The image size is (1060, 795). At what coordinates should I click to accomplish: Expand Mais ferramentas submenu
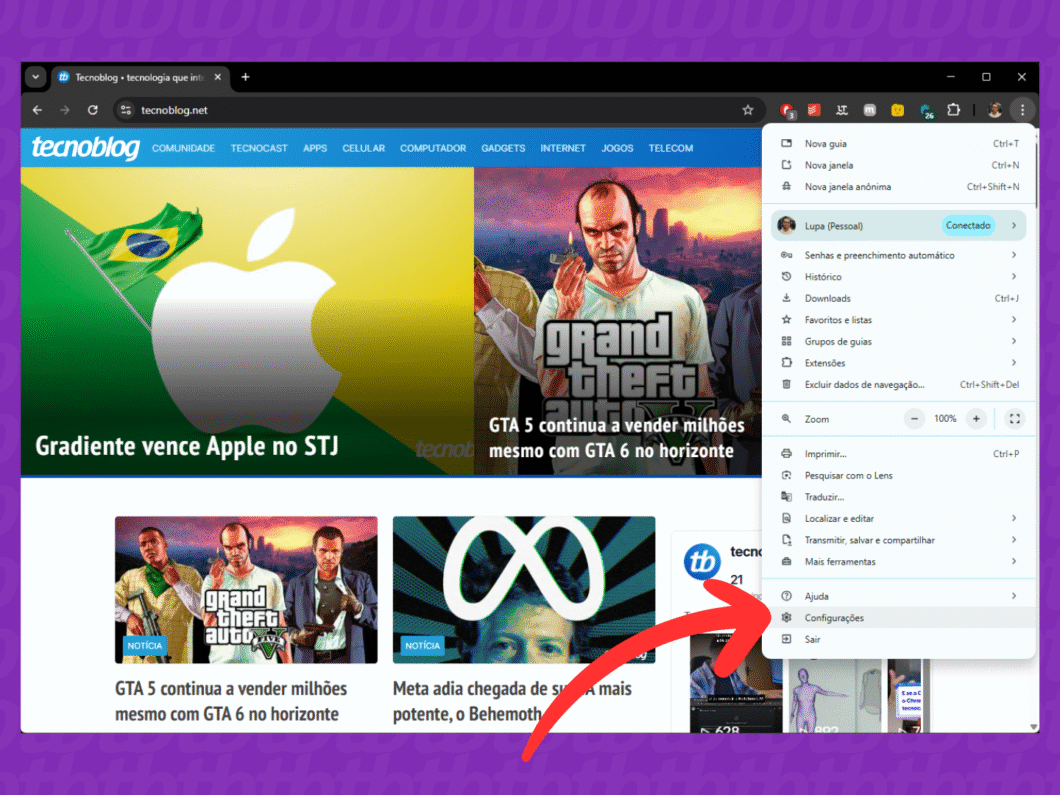pyautogui.click(x=899, y=562)
